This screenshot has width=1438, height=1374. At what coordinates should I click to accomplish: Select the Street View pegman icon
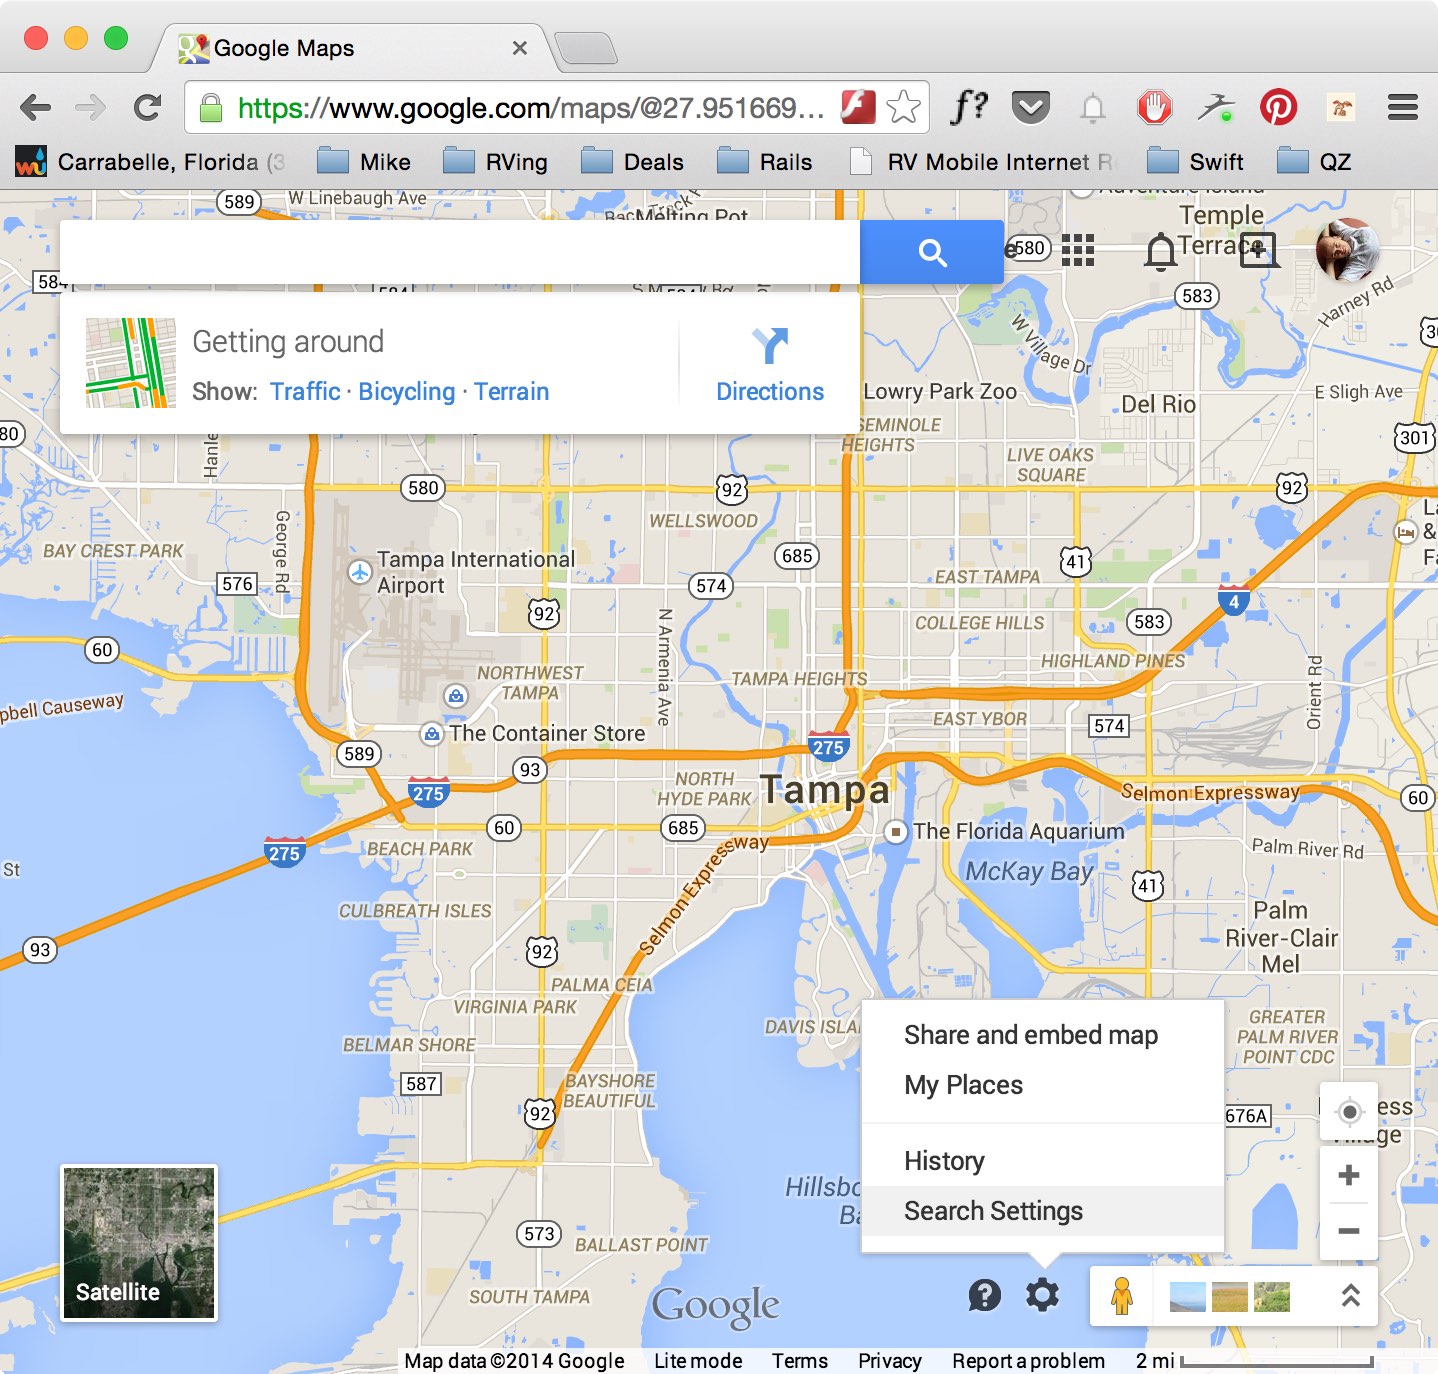(x=1122, y=1297)
